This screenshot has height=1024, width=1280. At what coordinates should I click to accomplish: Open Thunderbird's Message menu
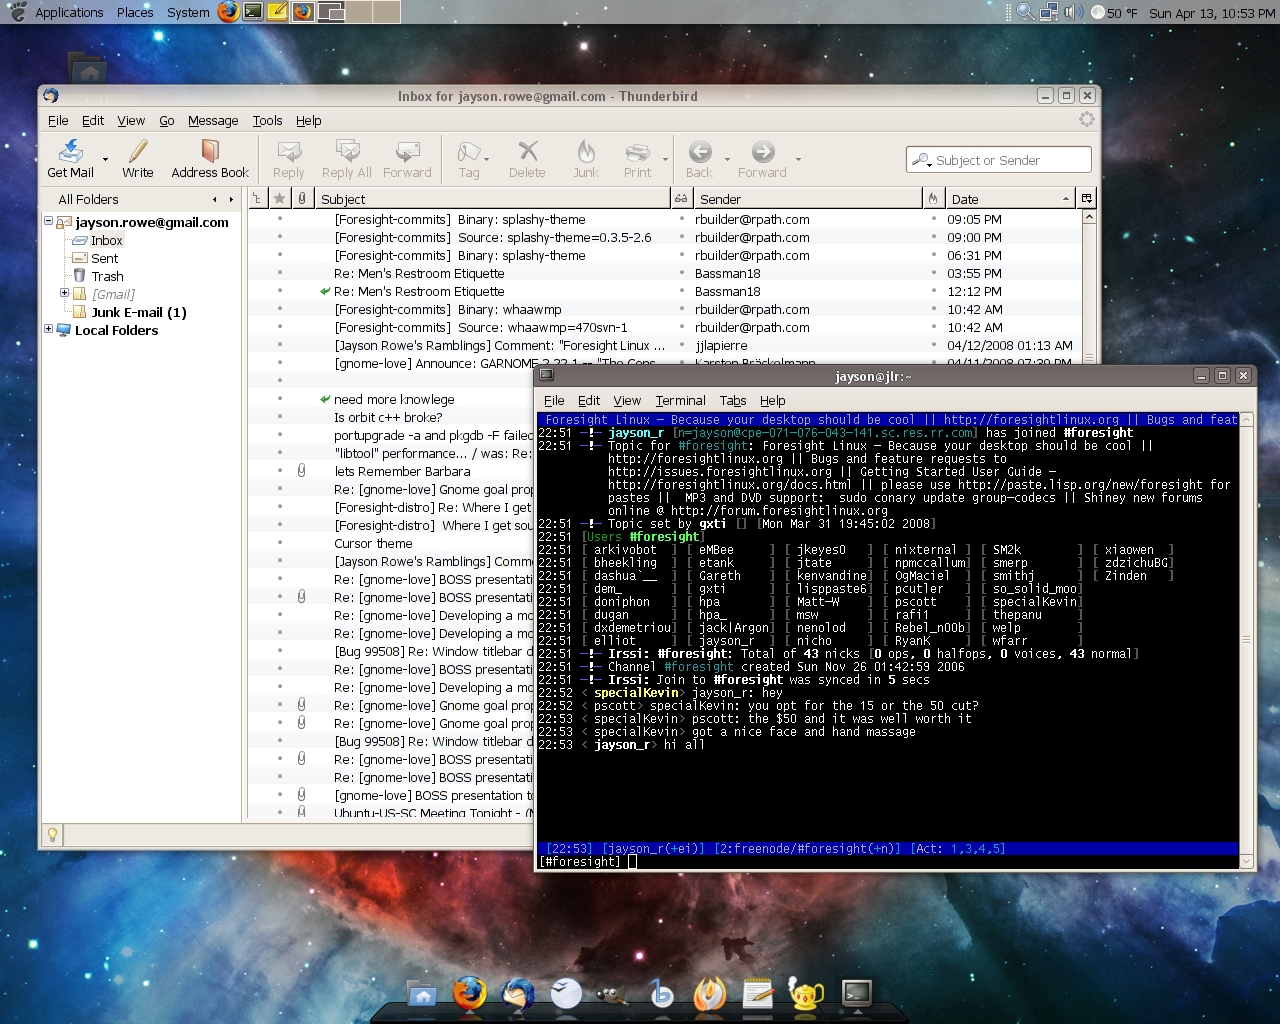pos(213,120)
